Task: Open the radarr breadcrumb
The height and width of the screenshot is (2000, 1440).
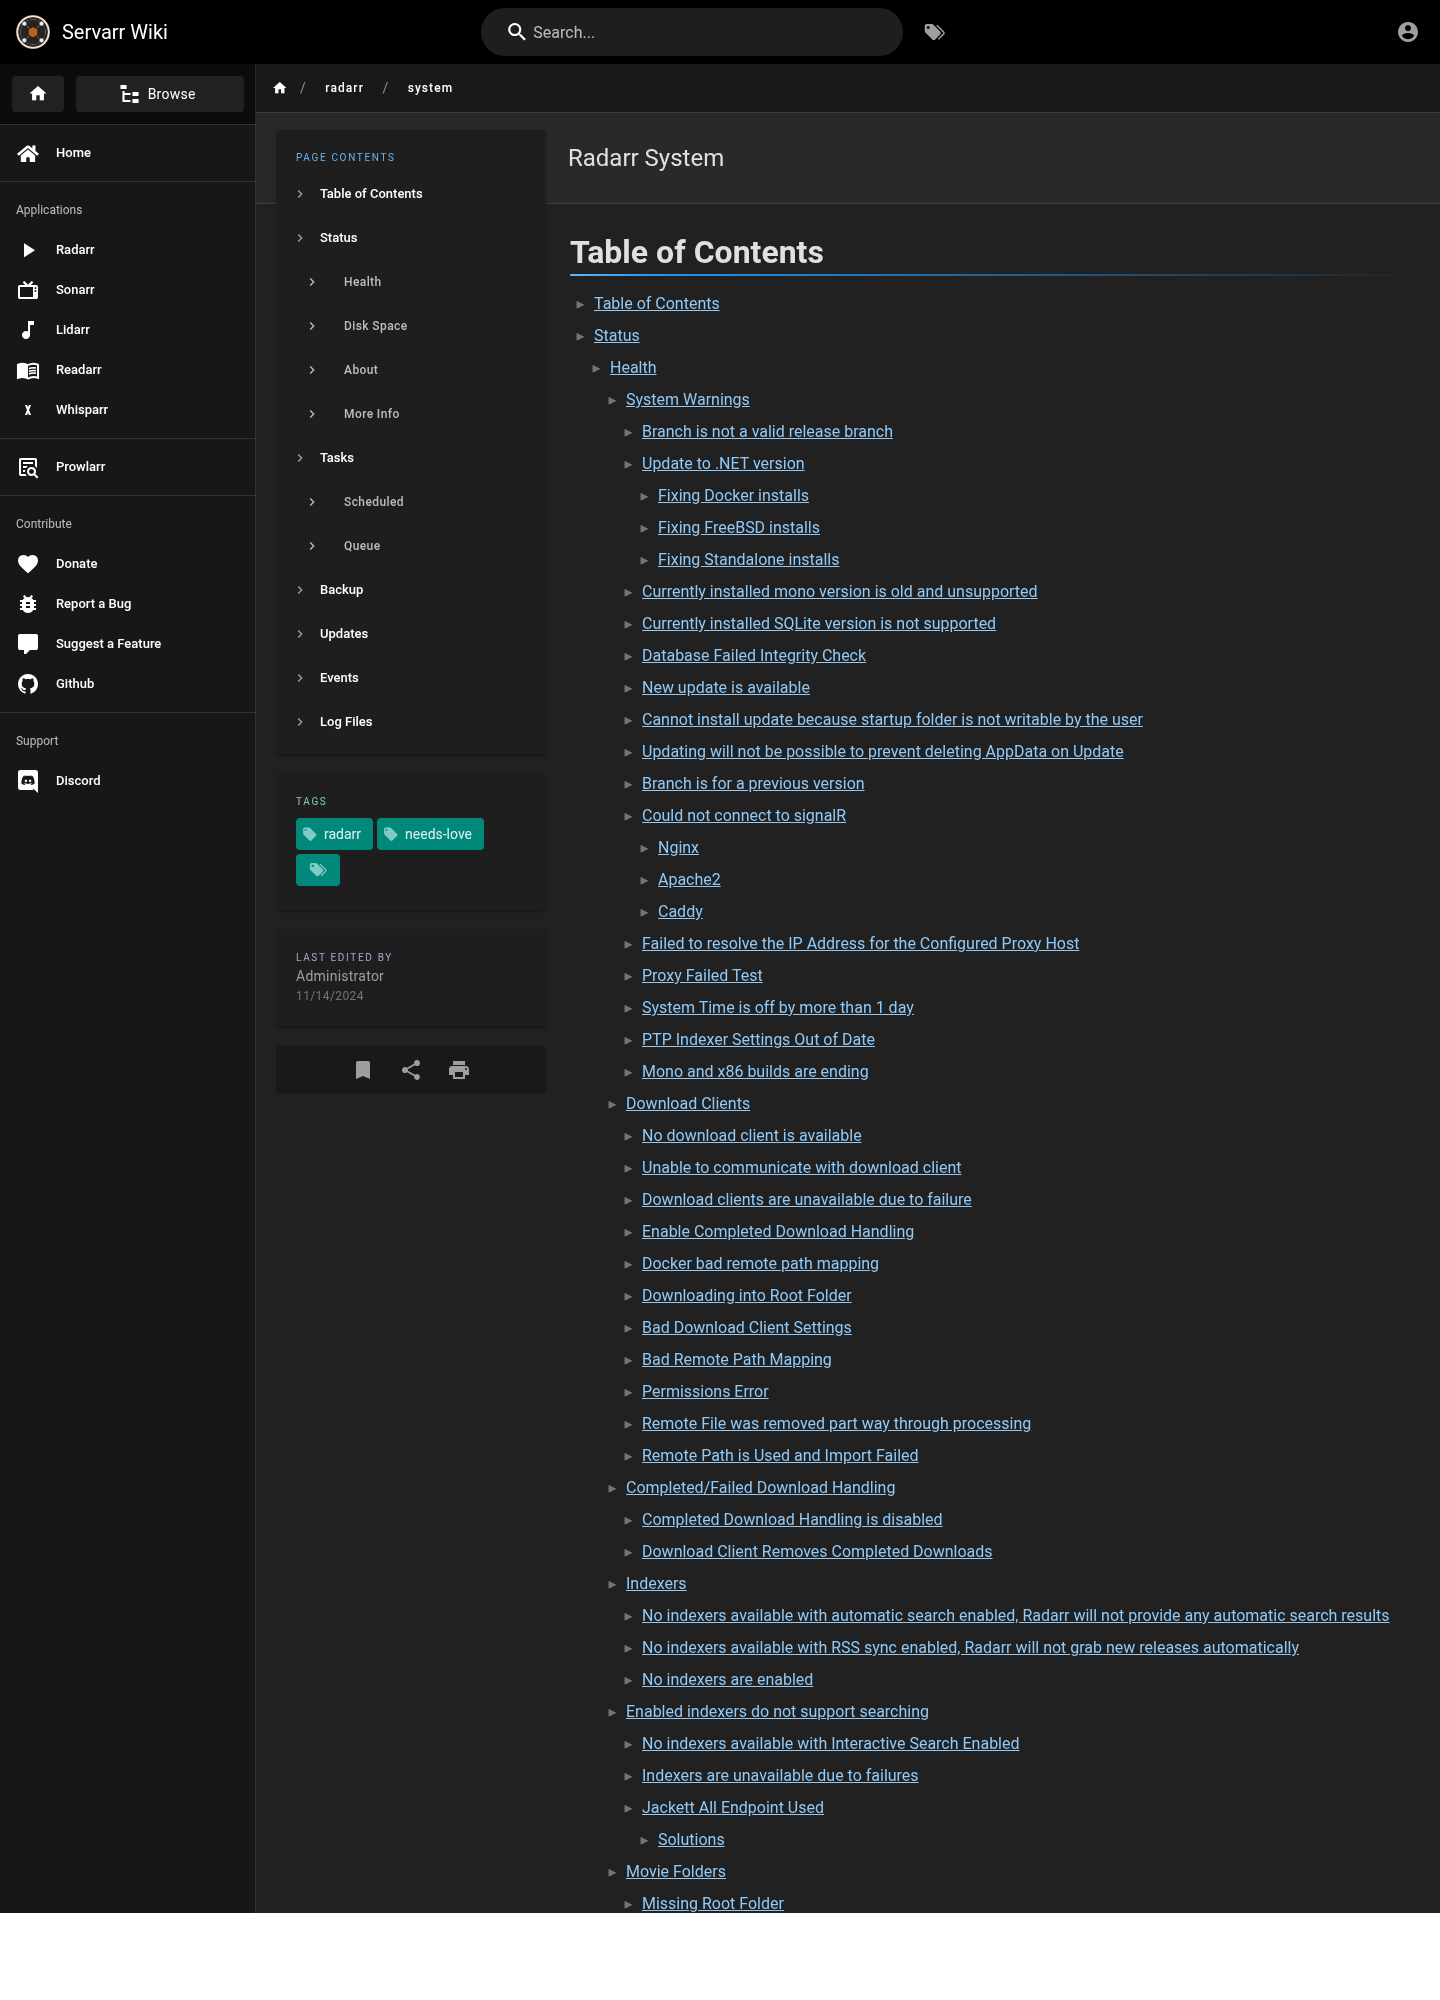Action: click(344, 88)
